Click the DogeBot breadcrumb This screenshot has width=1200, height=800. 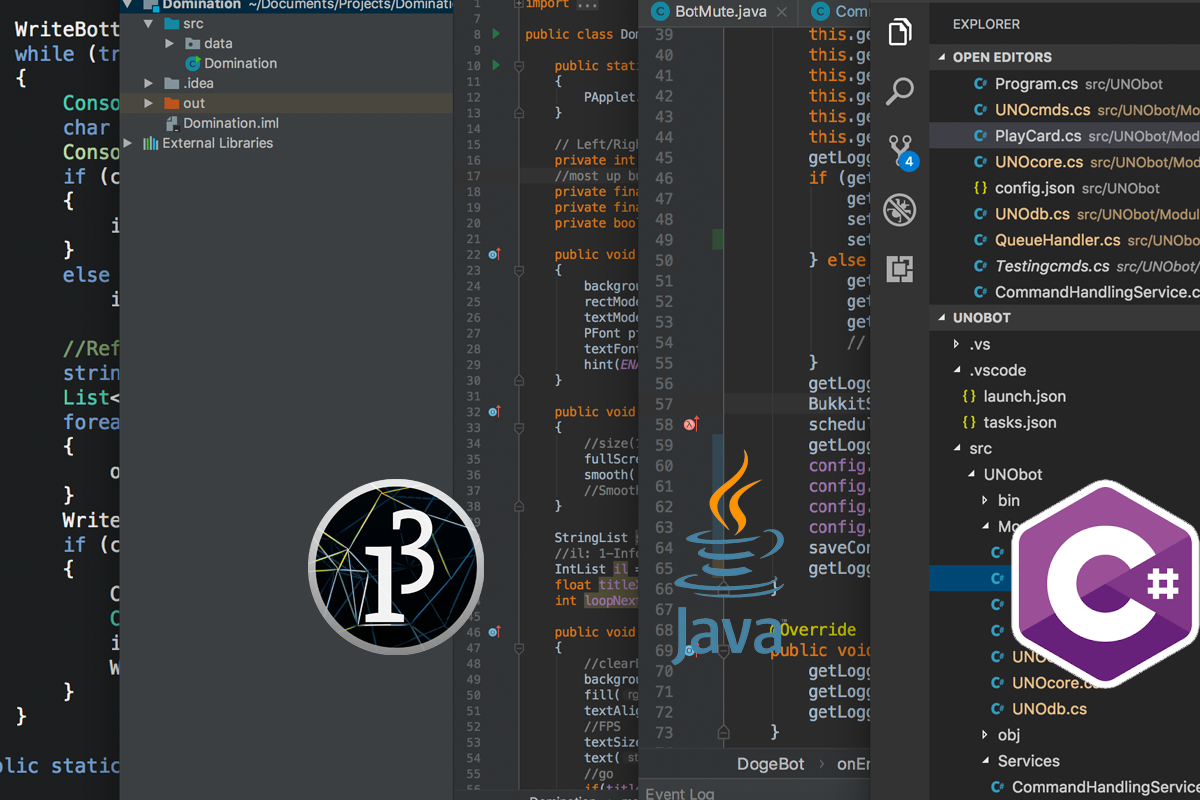[771, 764]
